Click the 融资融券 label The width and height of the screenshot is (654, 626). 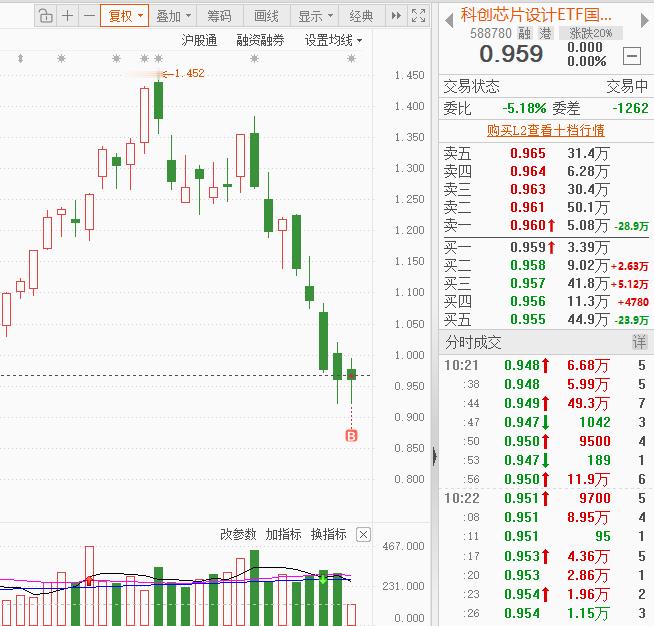click(260, 40)
